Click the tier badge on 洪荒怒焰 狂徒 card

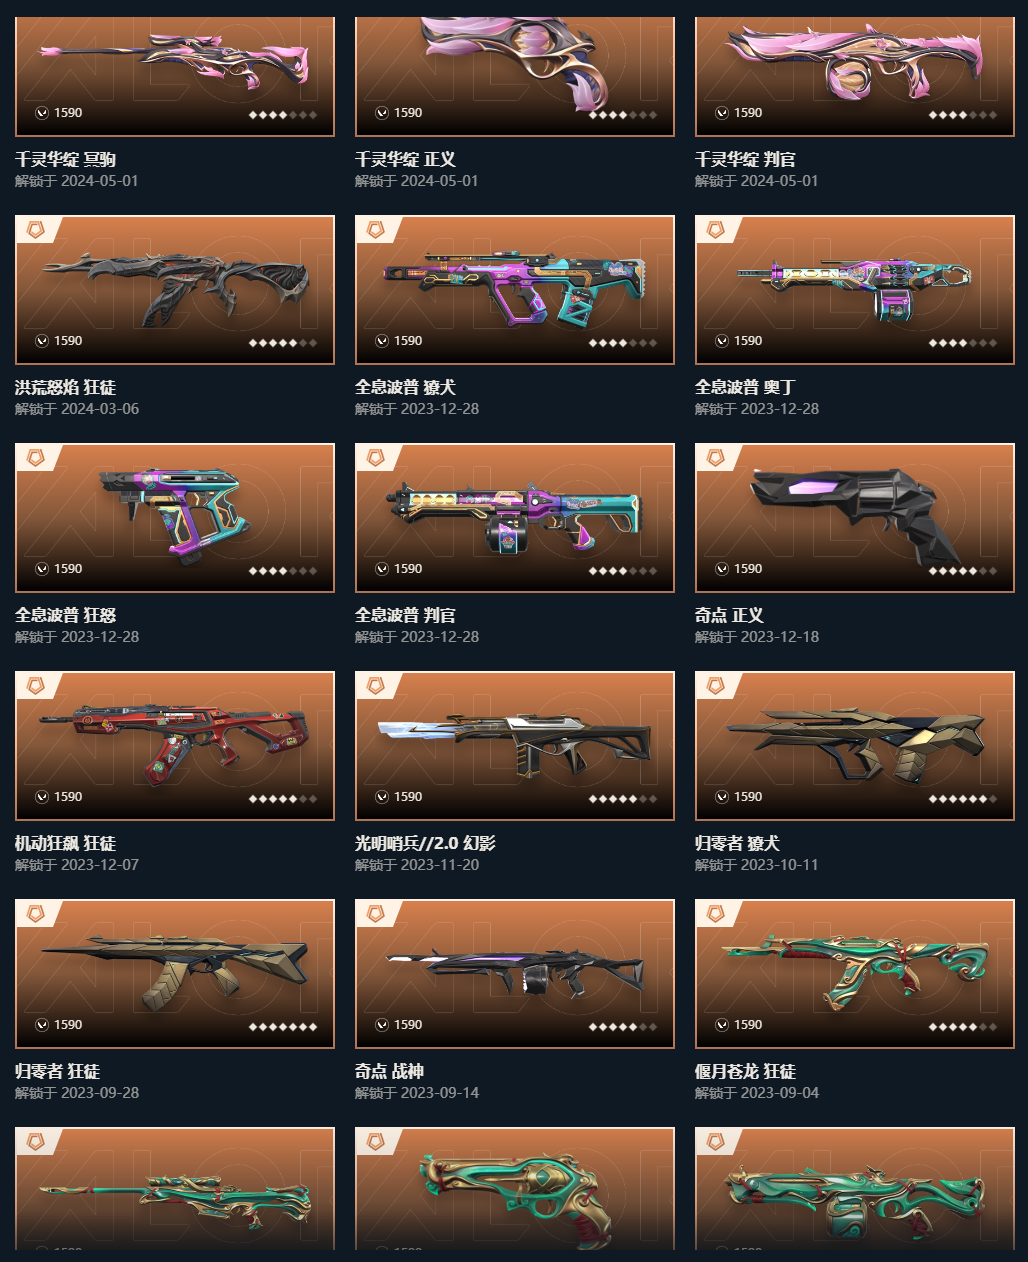tap(36, 230)
